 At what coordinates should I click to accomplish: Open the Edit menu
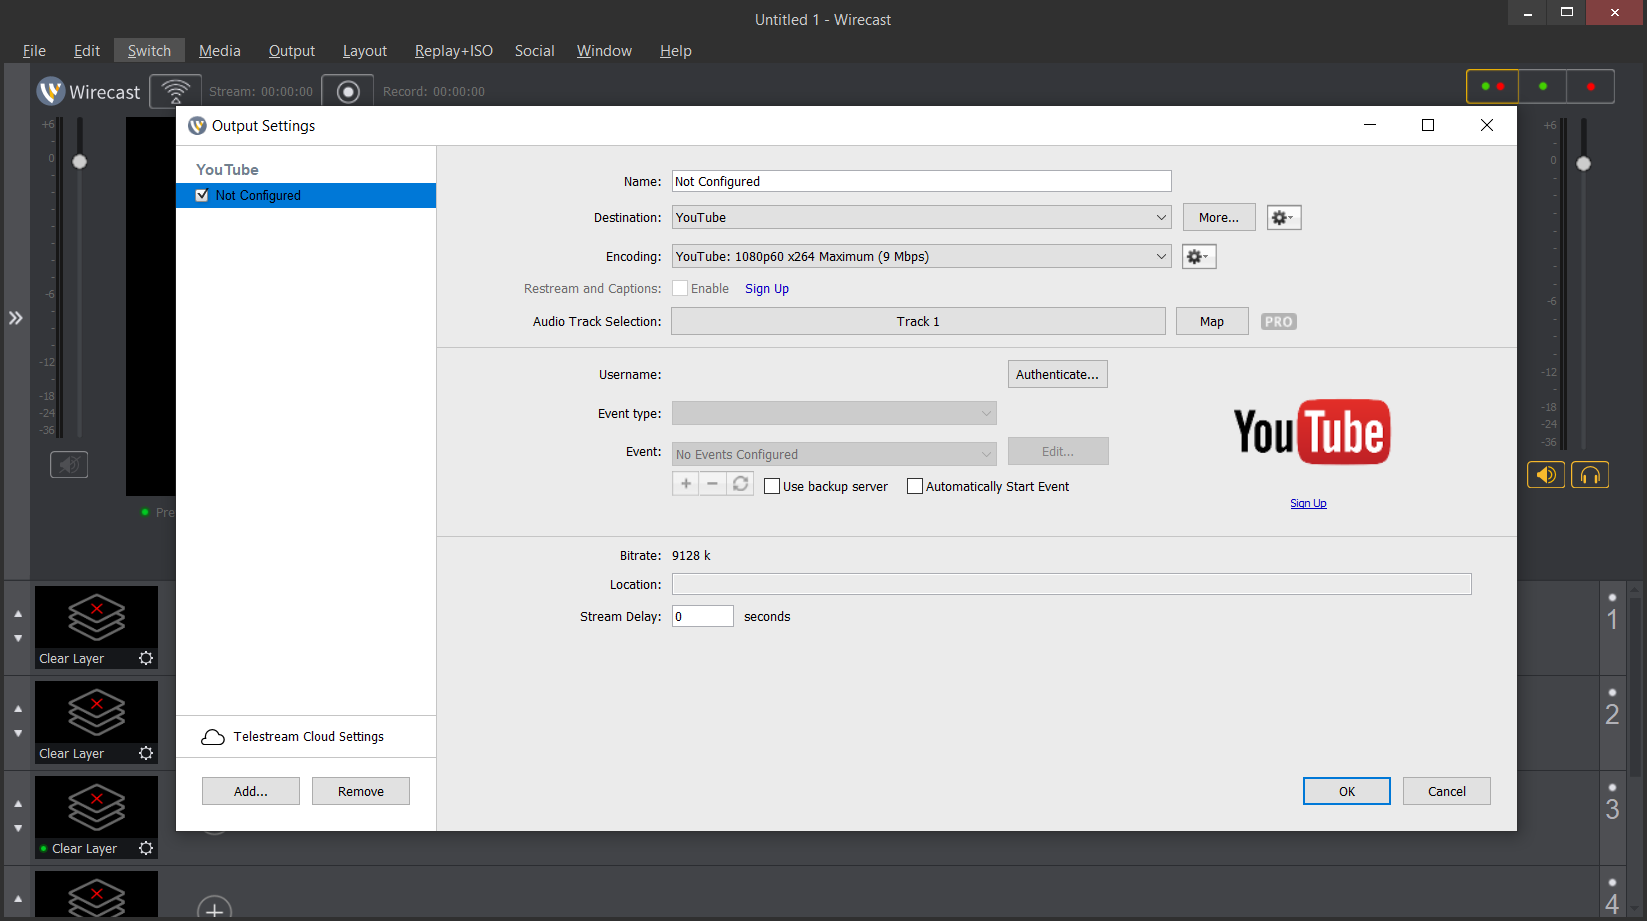click(x=87, y=51)
